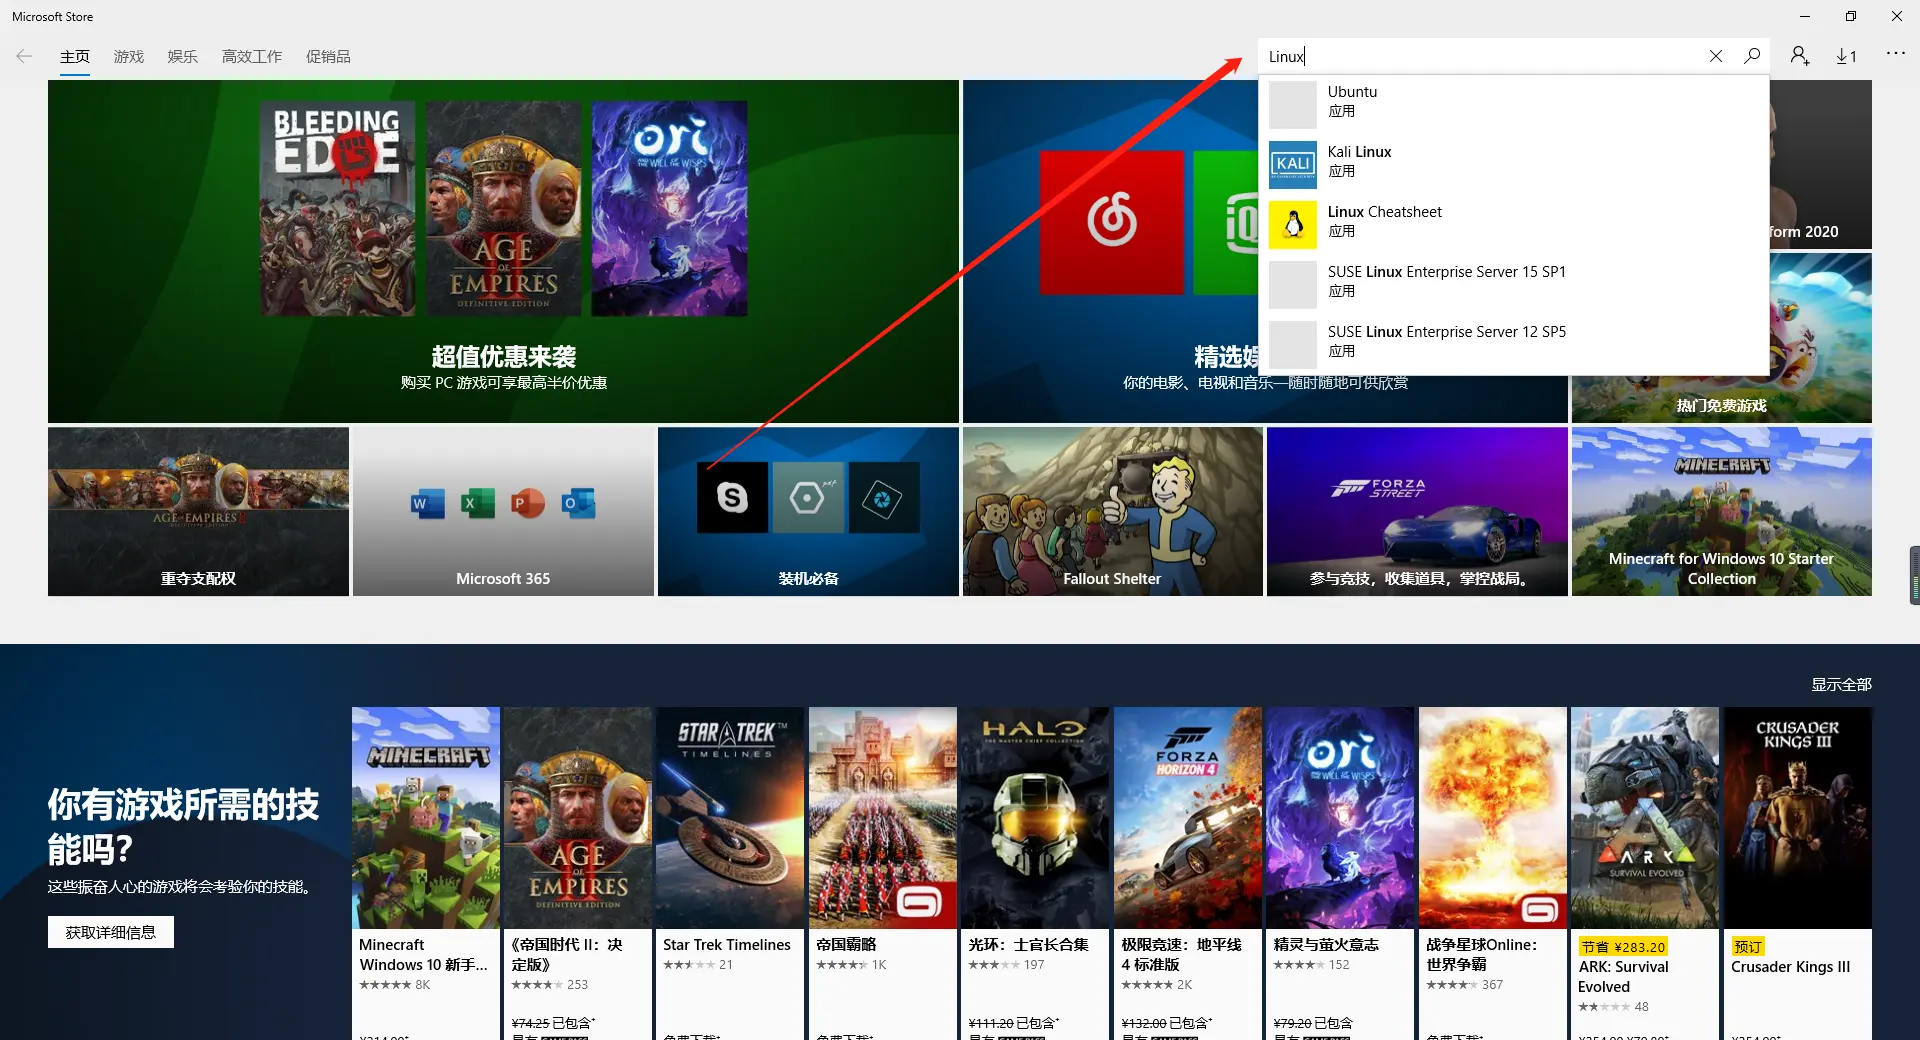Clear the search box text
Image resolution: width=1920 pixels, height=1040 pixels.
point(1716,56)
